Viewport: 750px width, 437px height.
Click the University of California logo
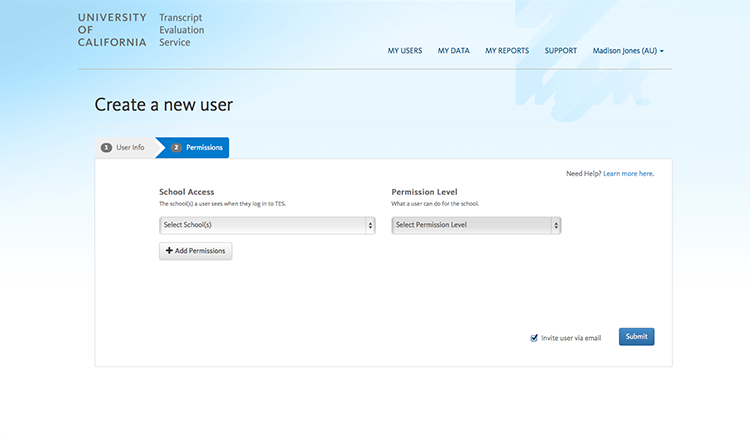[x=112, y=30]
